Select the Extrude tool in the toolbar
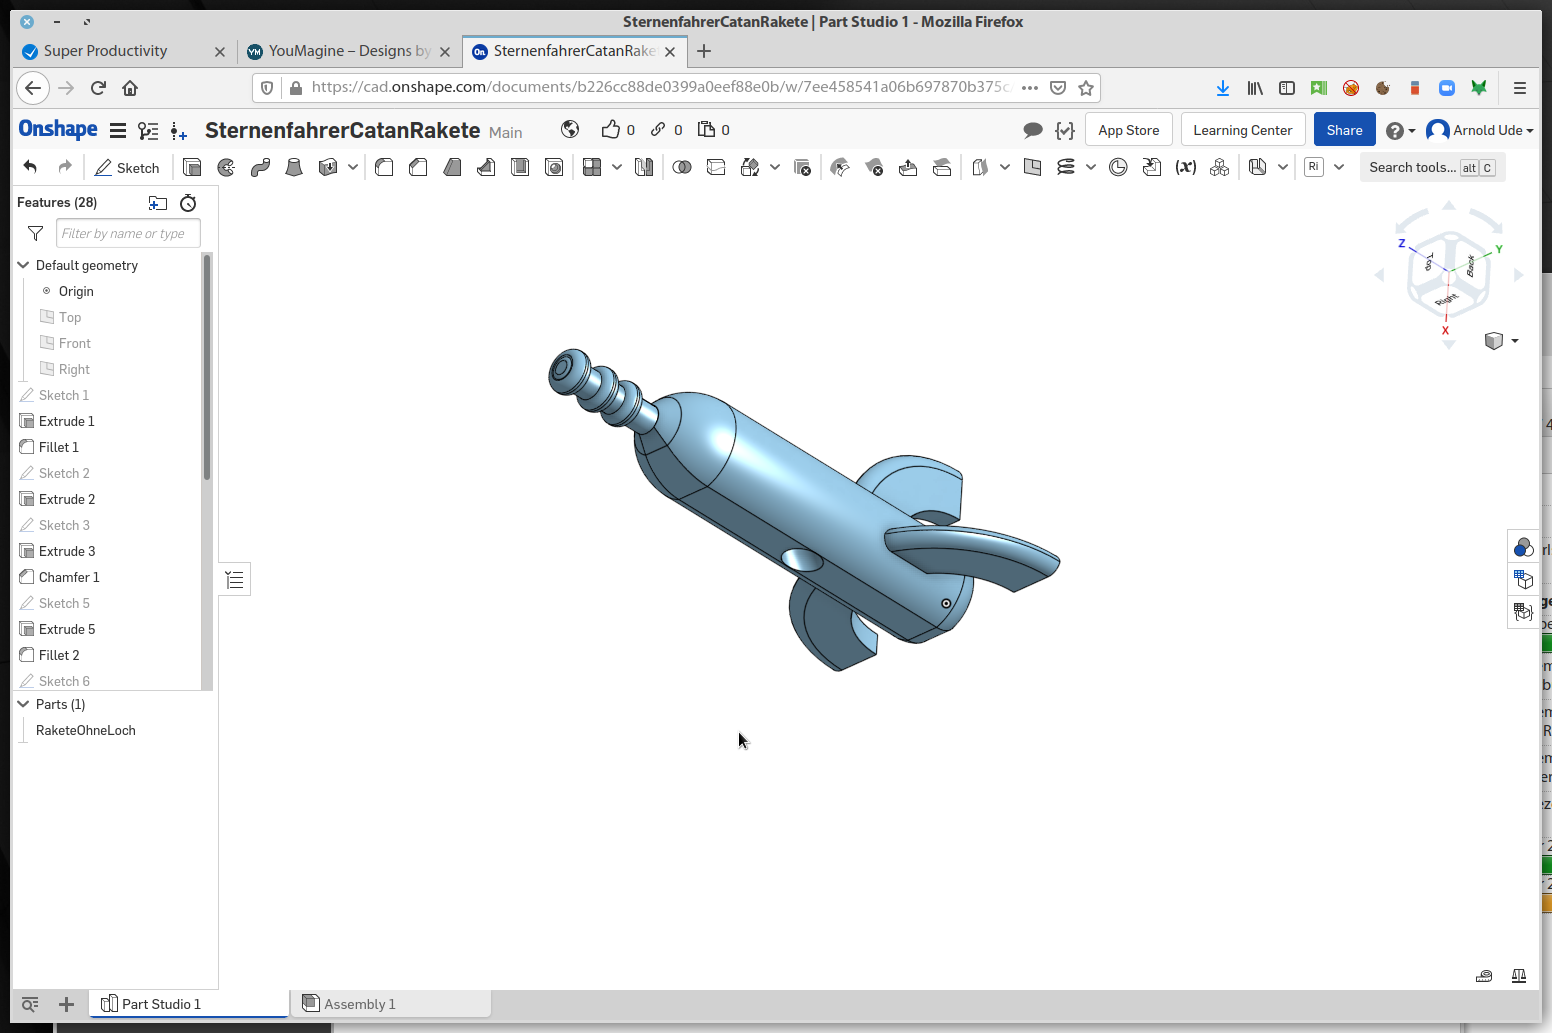 click(x=192, y=168)
